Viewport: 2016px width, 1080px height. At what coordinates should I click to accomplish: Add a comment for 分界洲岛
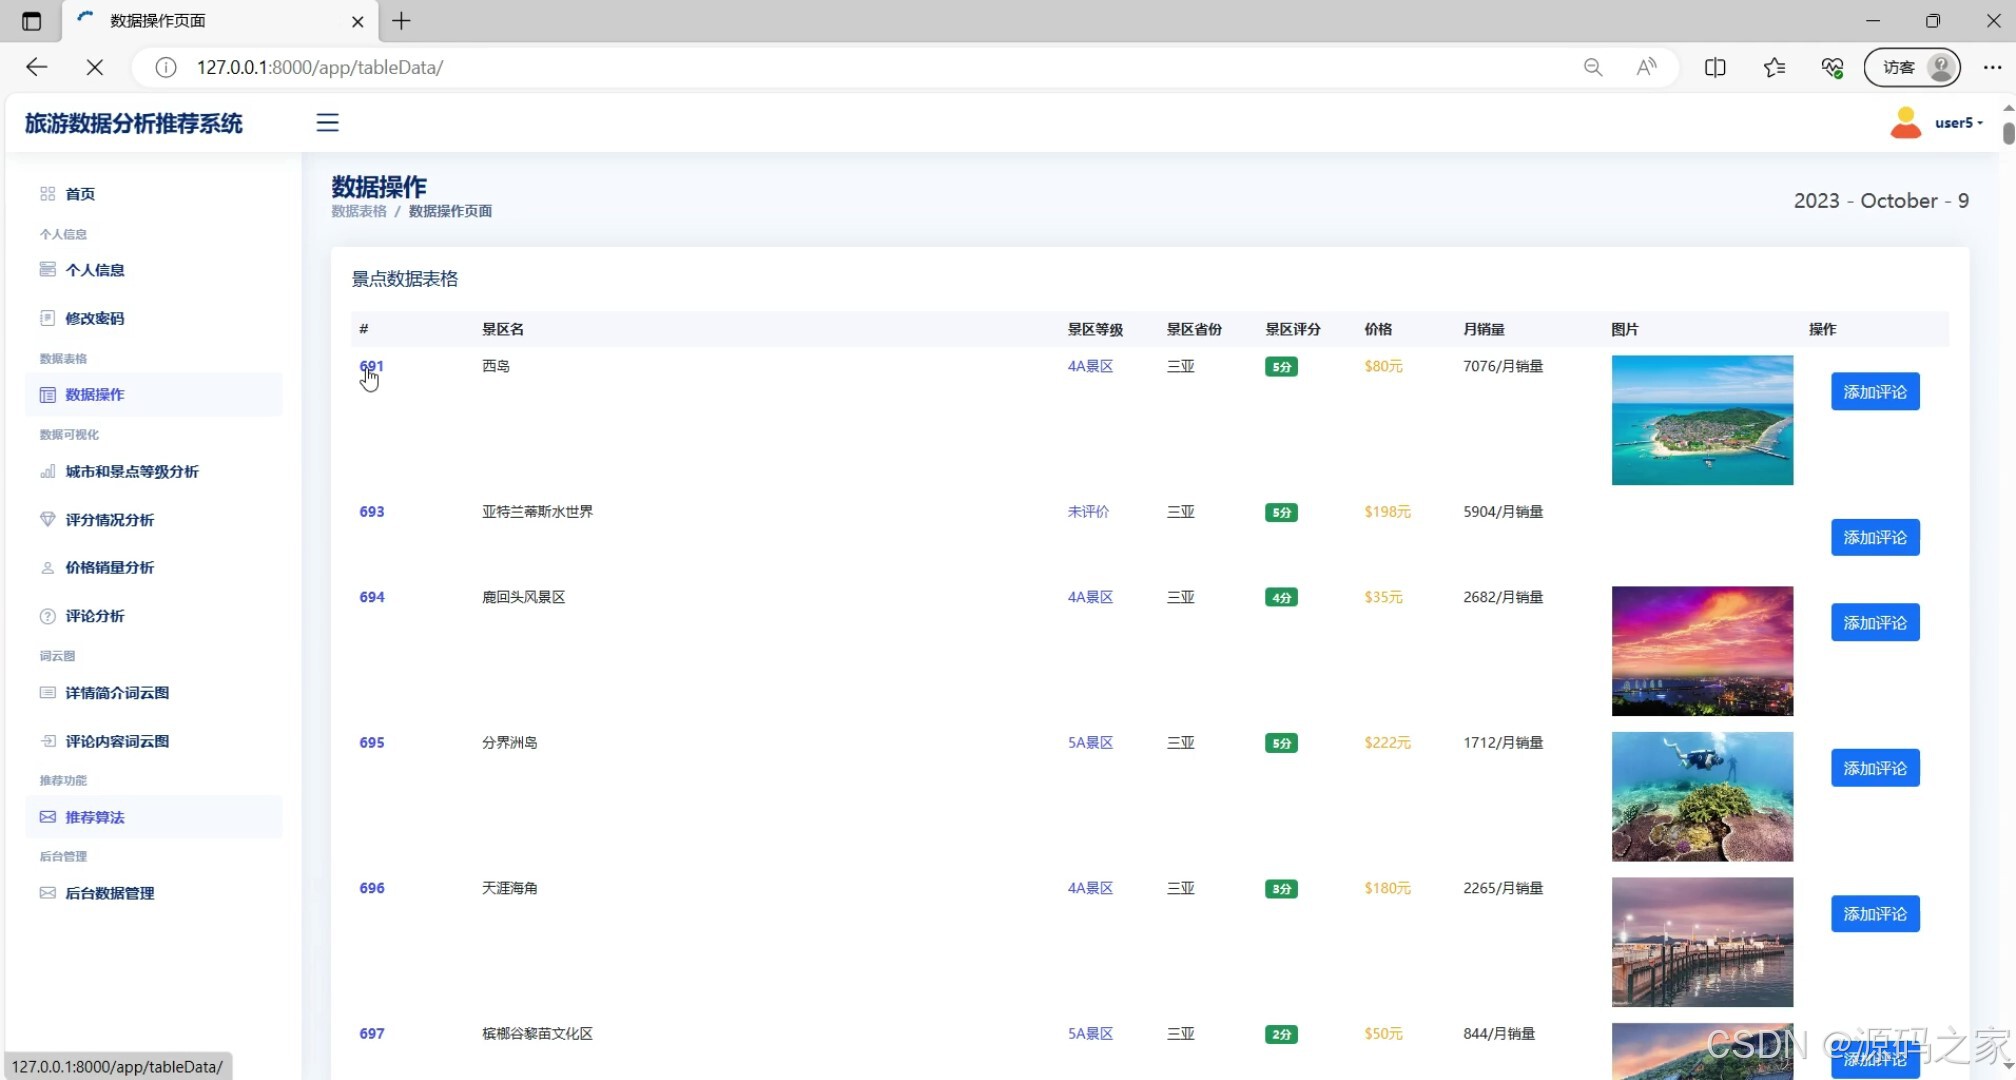(x=1875, y=768)
